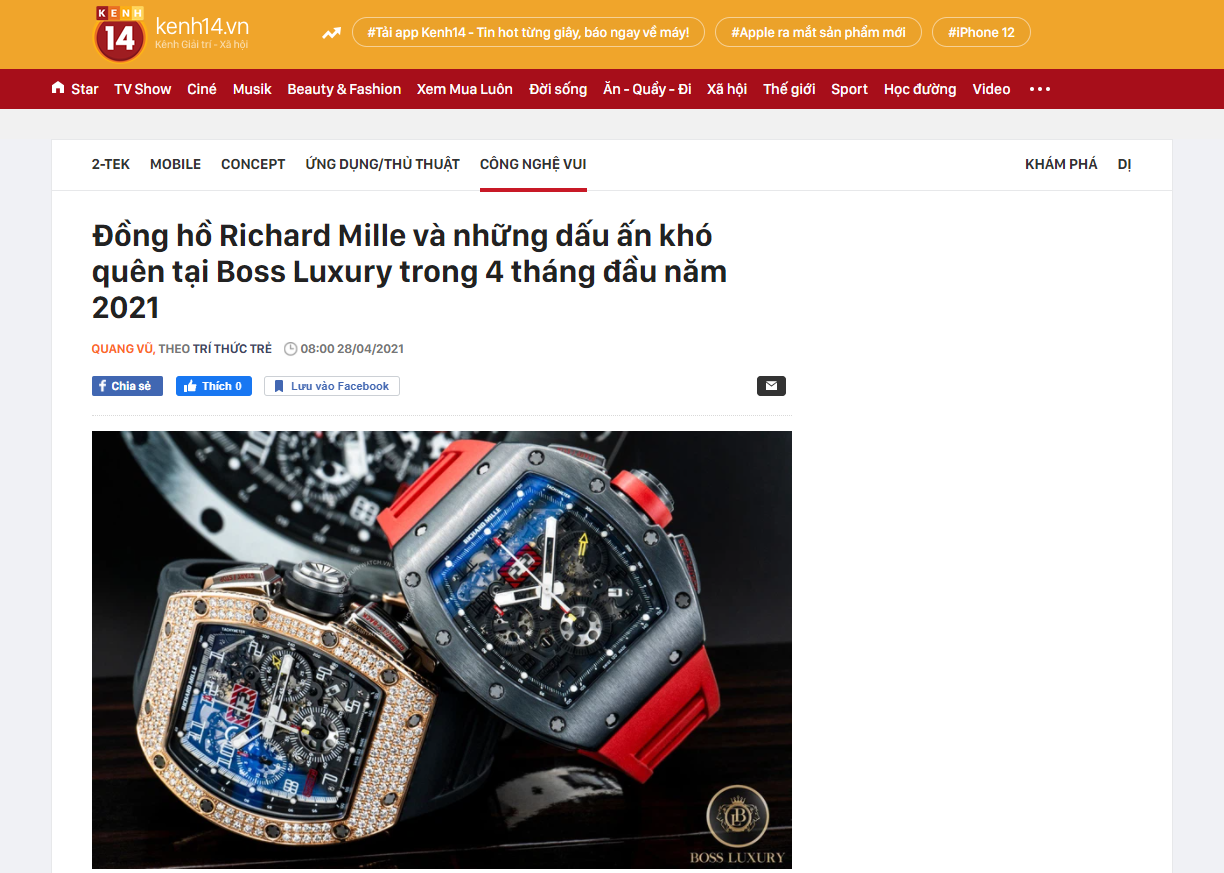Click the Kenh14 logo icon
This screenshot has width=1224, height=873.
[x=120, y=33]
